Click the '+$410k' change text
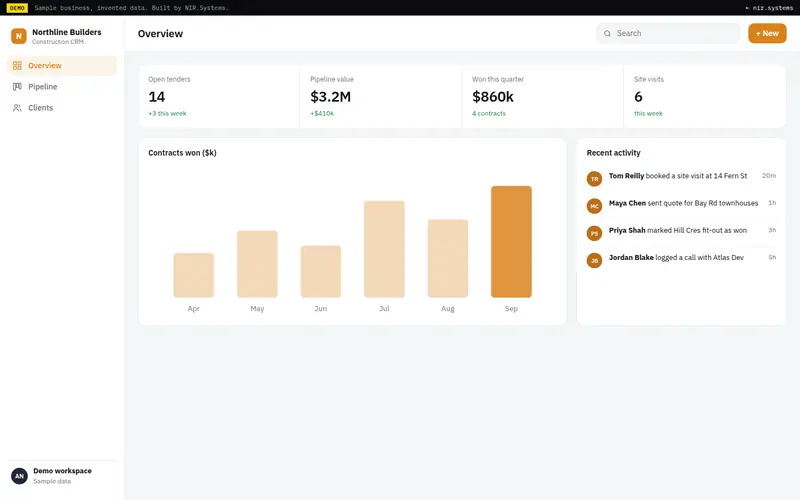The width and height of the screenshot is (800, 500). coord(322,113)
